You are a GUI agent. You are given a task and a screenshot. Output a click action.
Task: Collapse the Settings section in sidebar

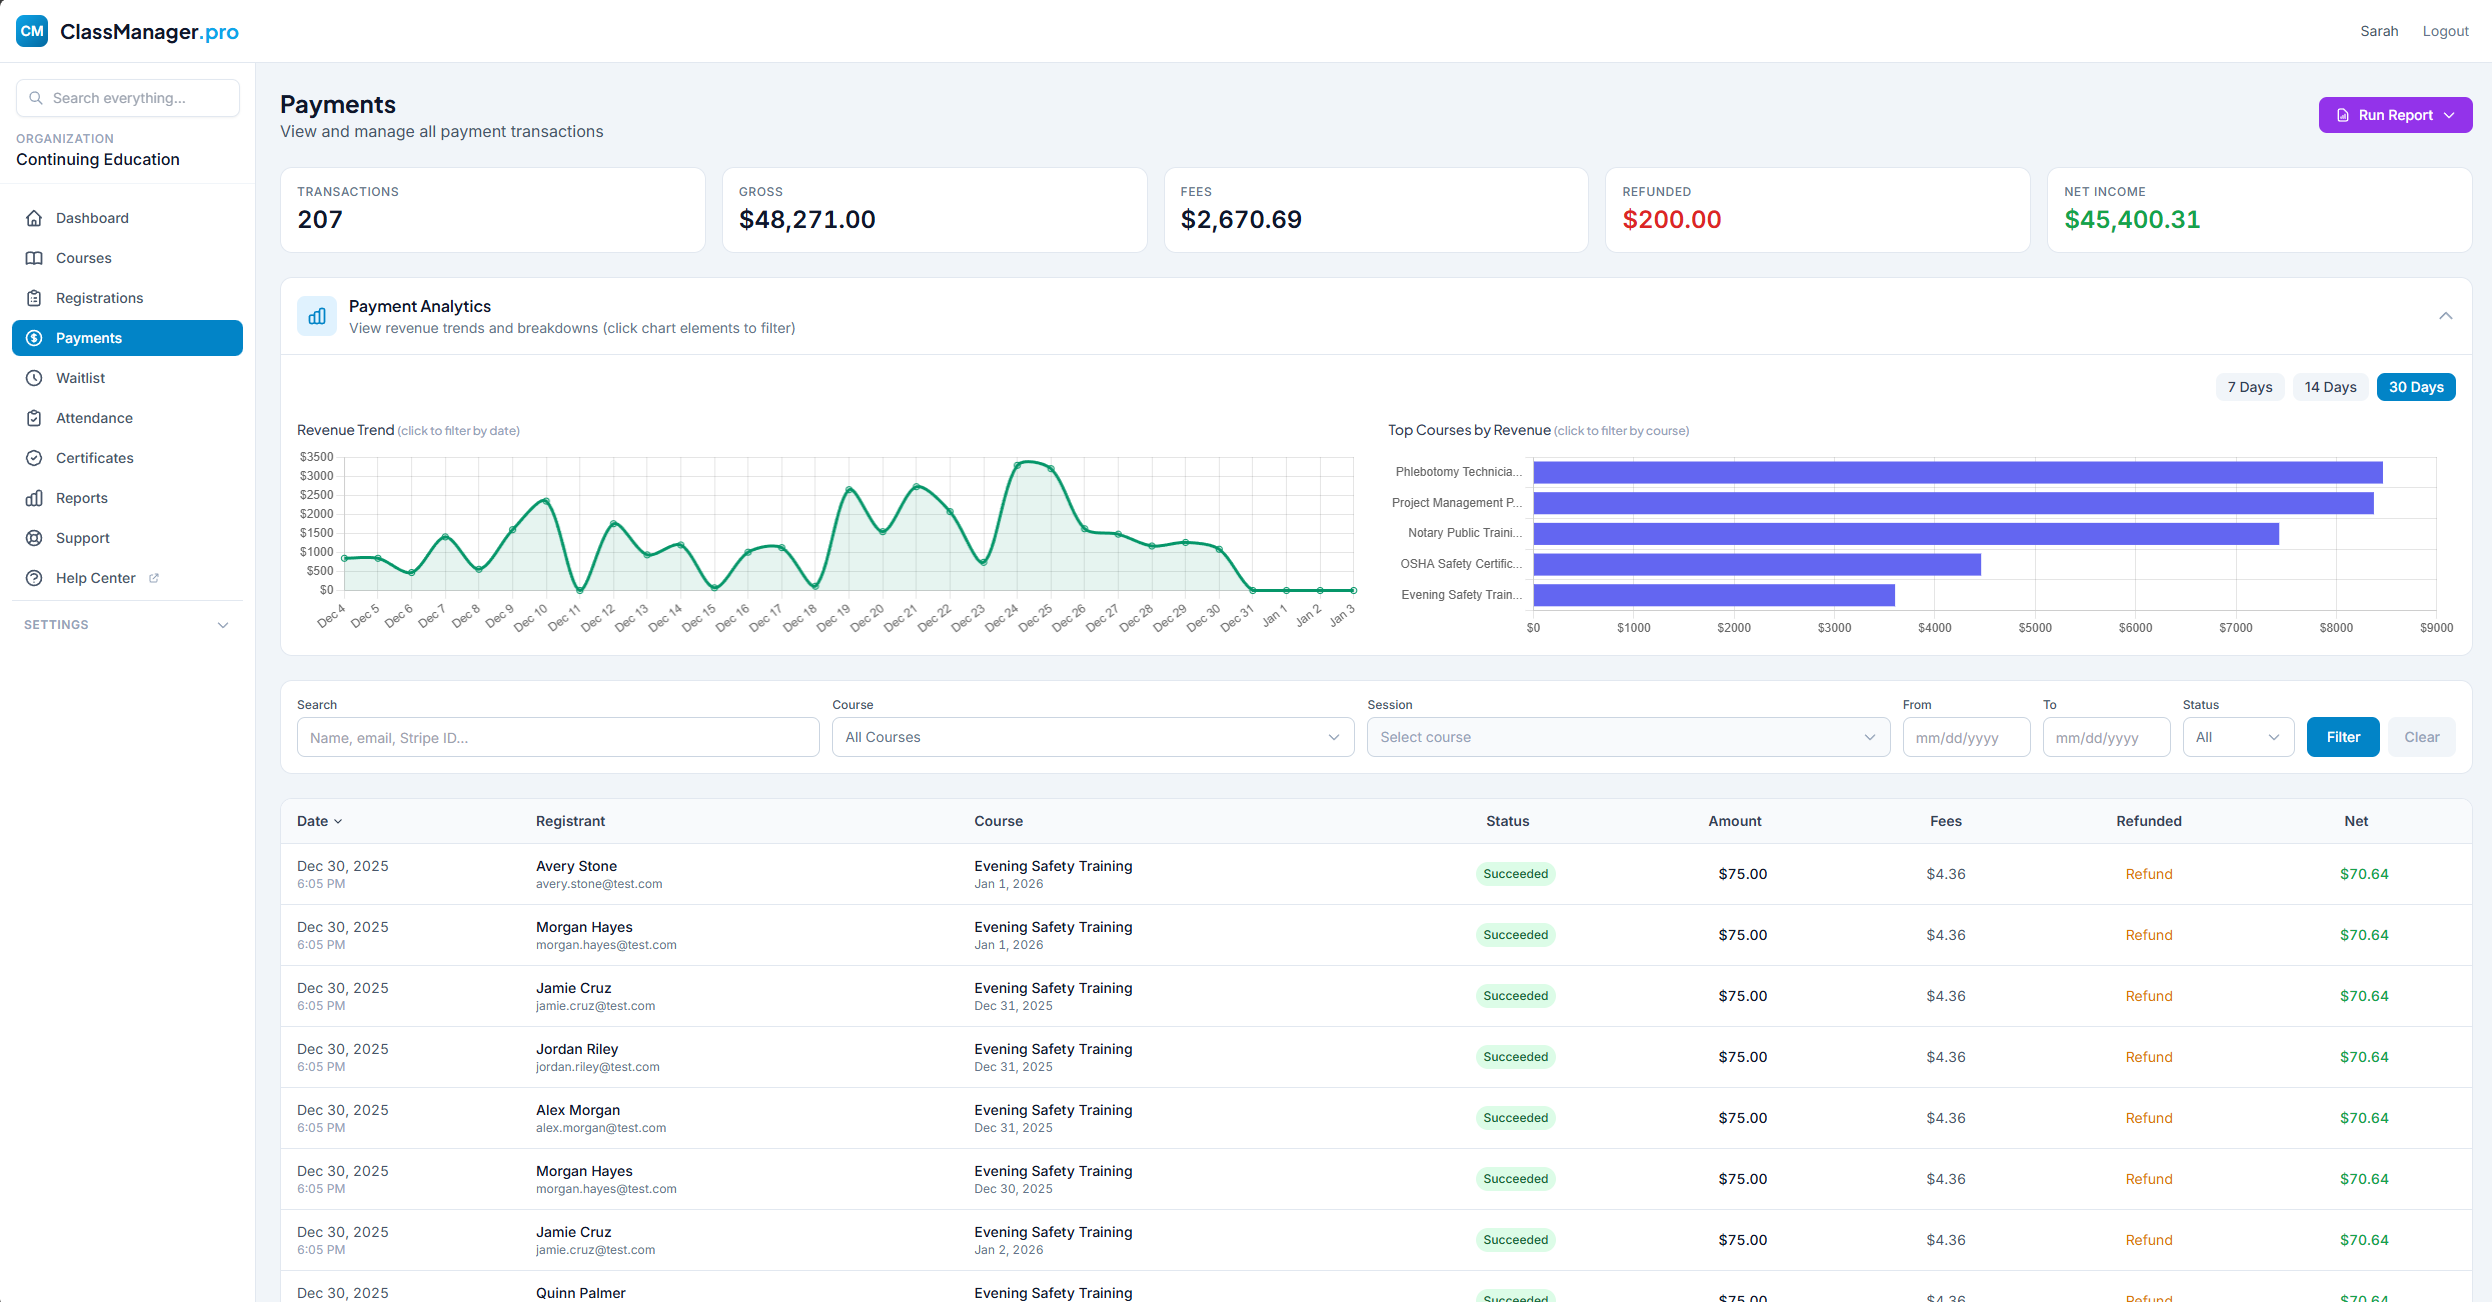222,624
